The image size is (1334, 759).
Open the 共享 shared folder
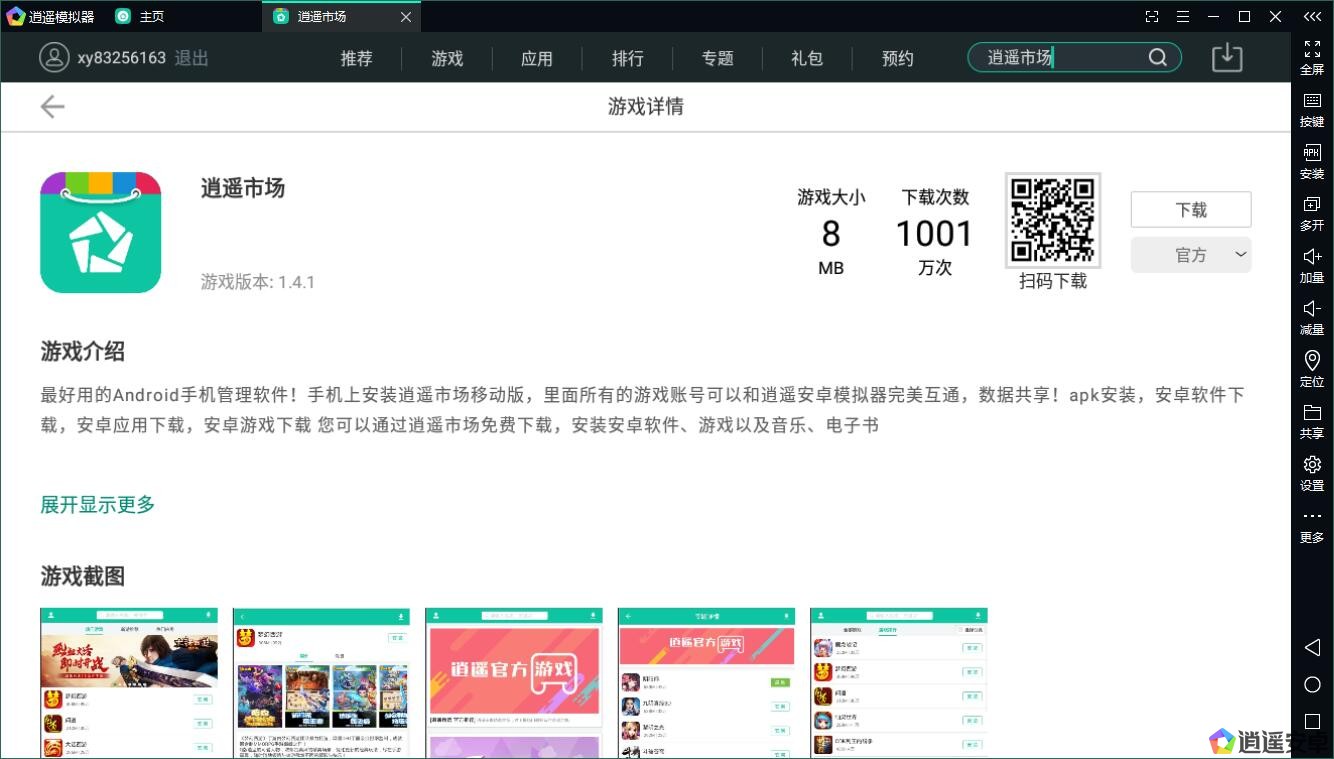coord(1312,412)
